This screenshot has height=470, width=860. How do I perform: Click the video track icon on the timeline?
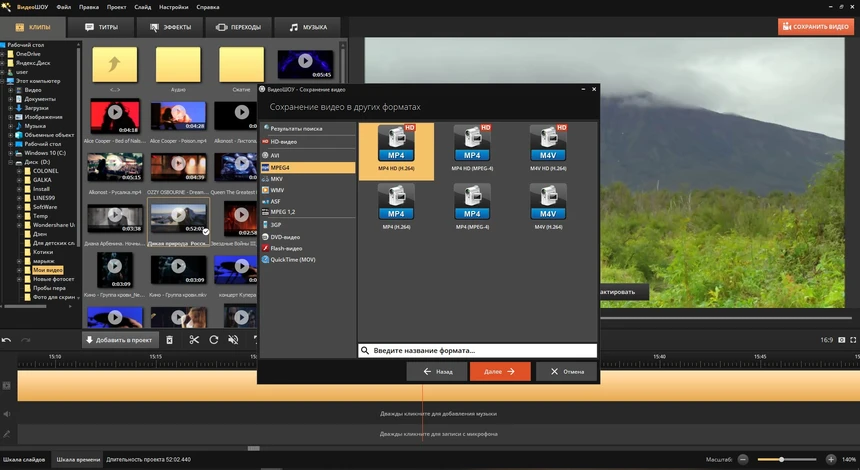(7, 386)
